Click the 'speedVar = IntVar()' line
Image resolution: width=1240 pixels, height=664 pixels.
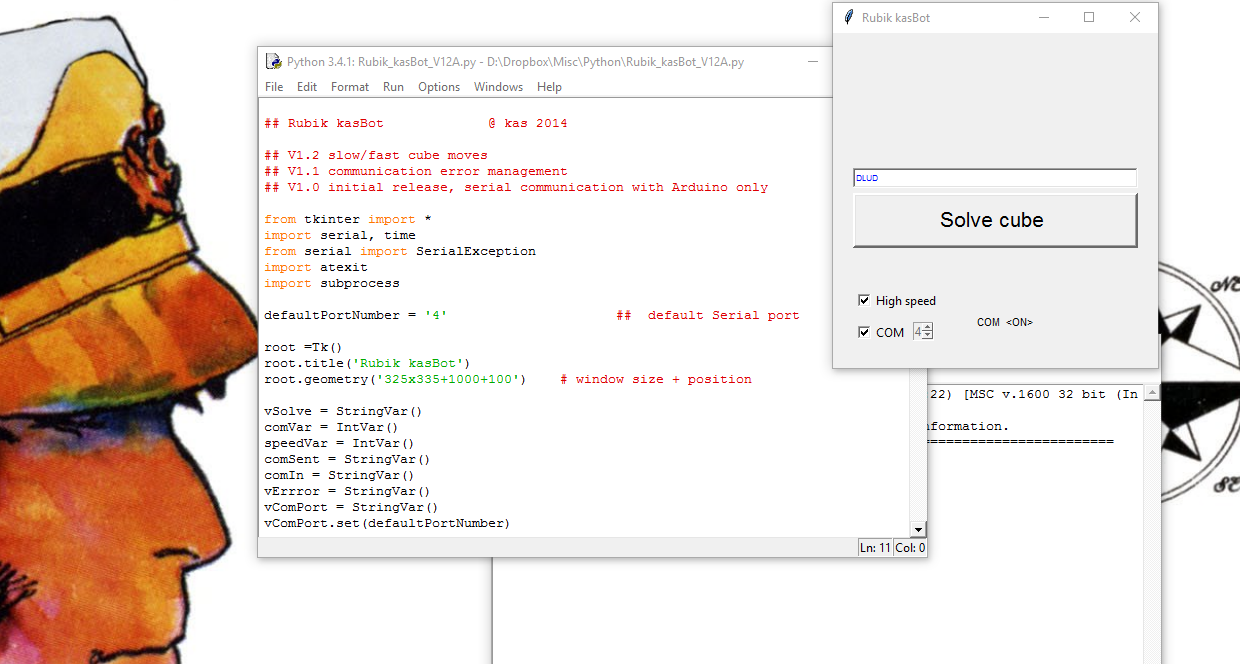point(340,443)
